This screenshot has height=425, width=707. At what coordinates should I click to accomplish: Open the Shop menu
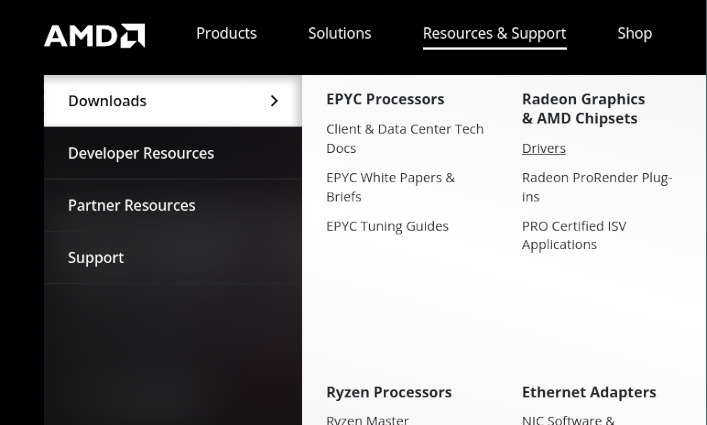[x=634, y=34]
